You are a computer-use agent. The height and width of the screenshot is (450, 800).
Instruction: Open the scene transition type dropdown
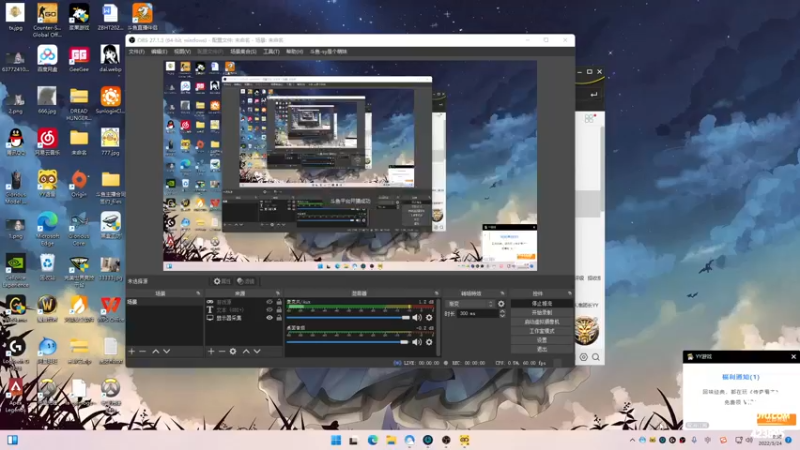pos(469,304)
